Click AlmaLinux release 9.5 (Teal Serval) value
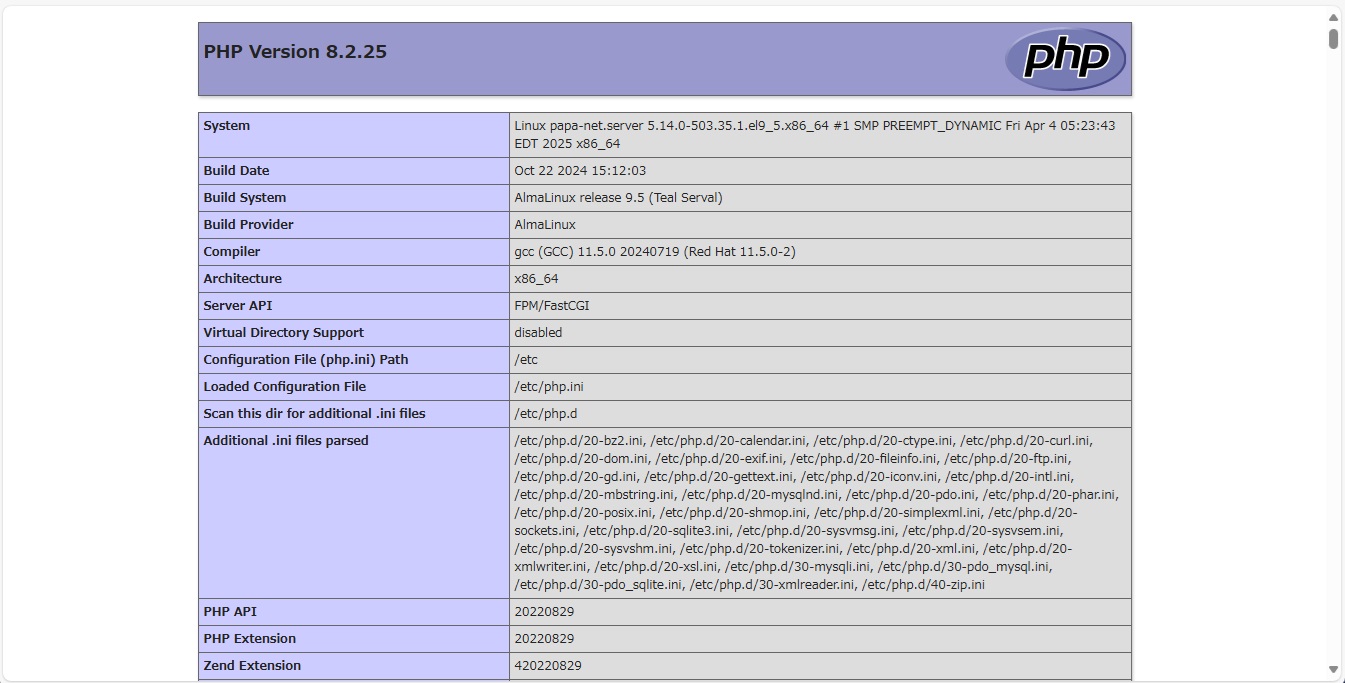 point(618,198)
